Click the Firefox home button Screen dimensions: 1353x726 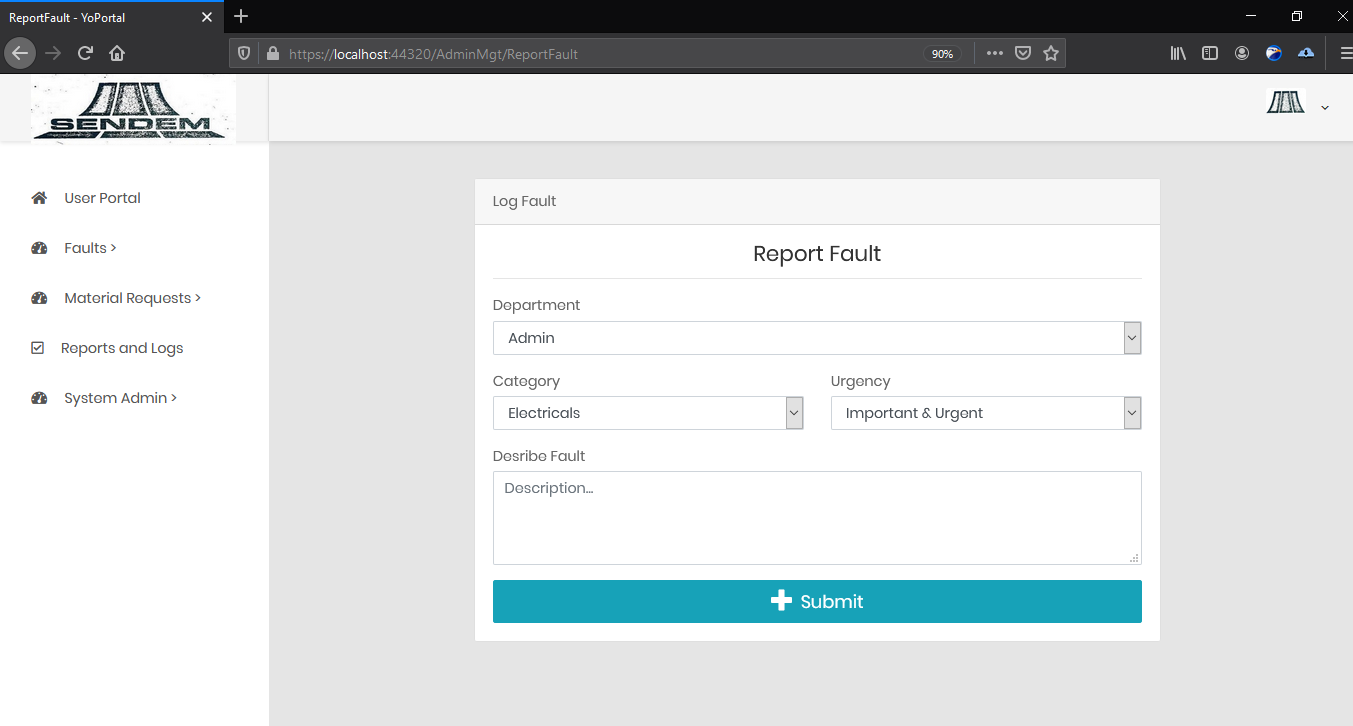click(x=117, y=54)
